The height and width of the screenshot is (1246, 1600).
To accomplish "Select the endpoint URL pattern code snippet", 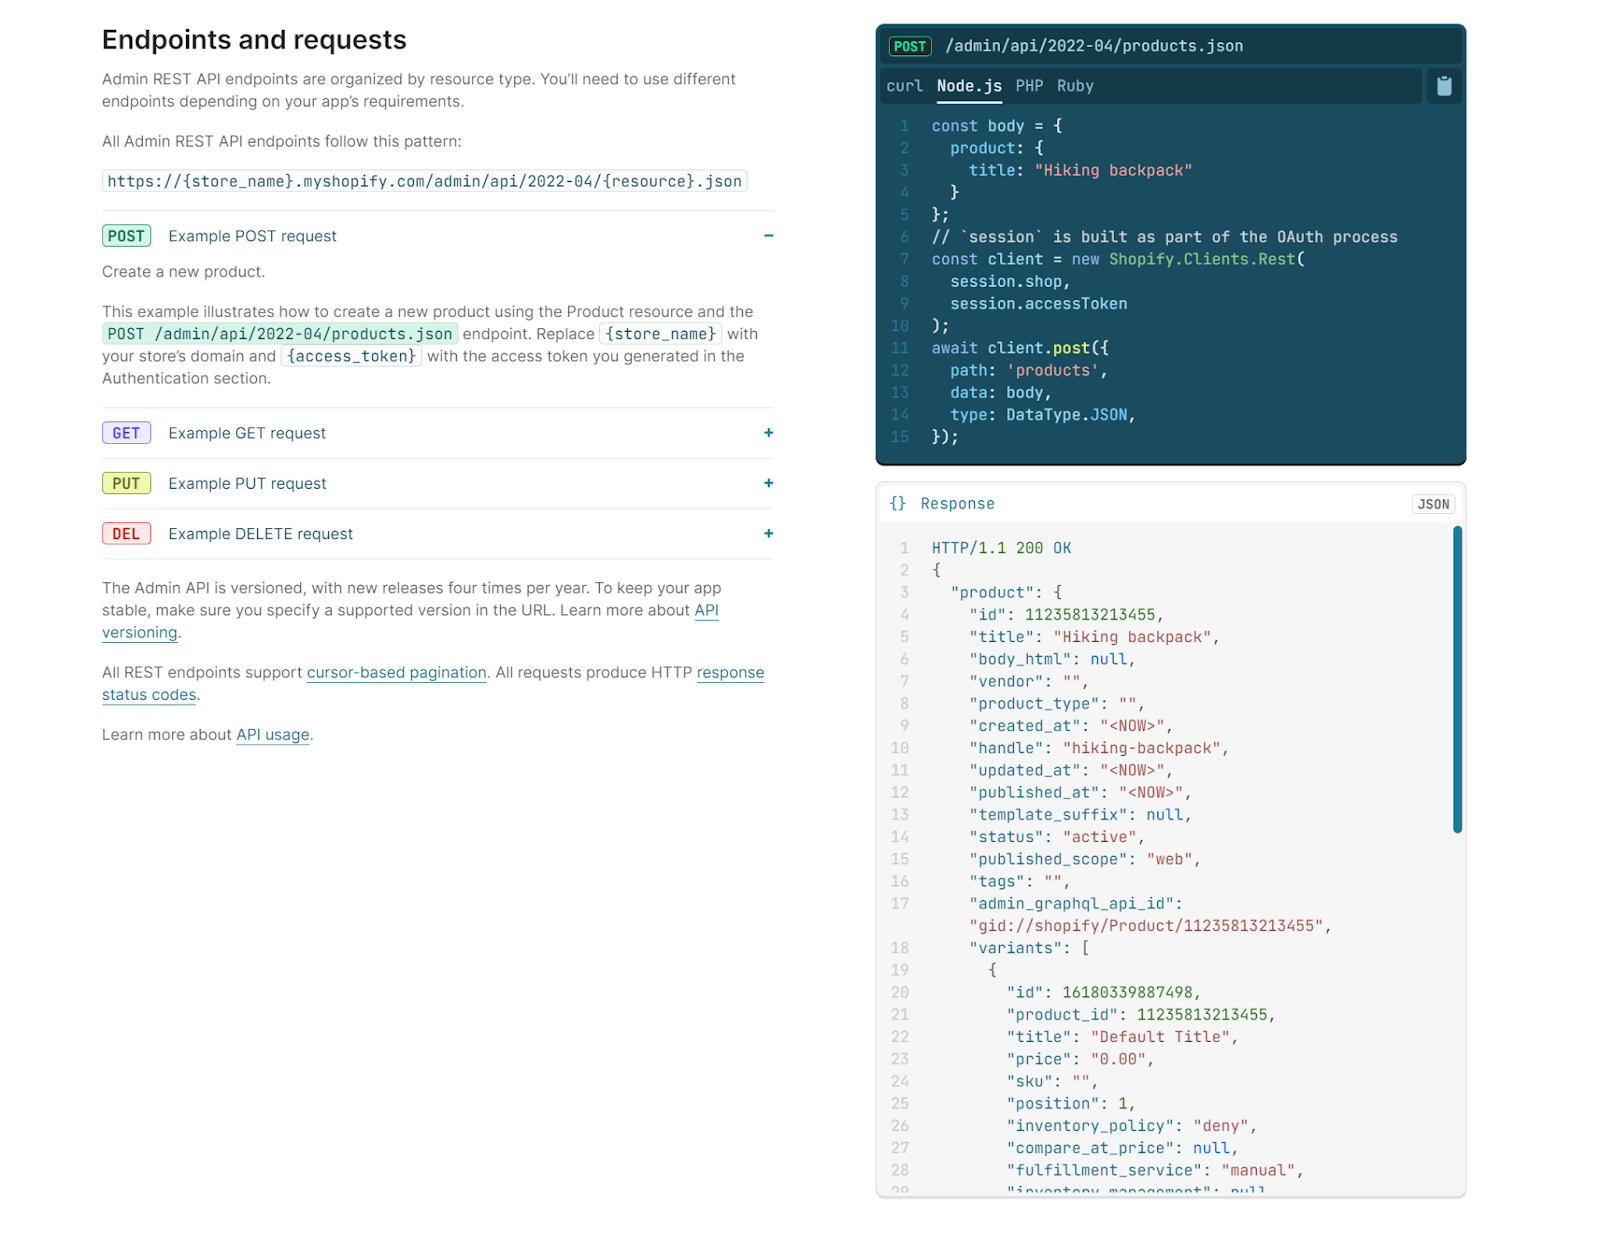I will coord(426,181).
